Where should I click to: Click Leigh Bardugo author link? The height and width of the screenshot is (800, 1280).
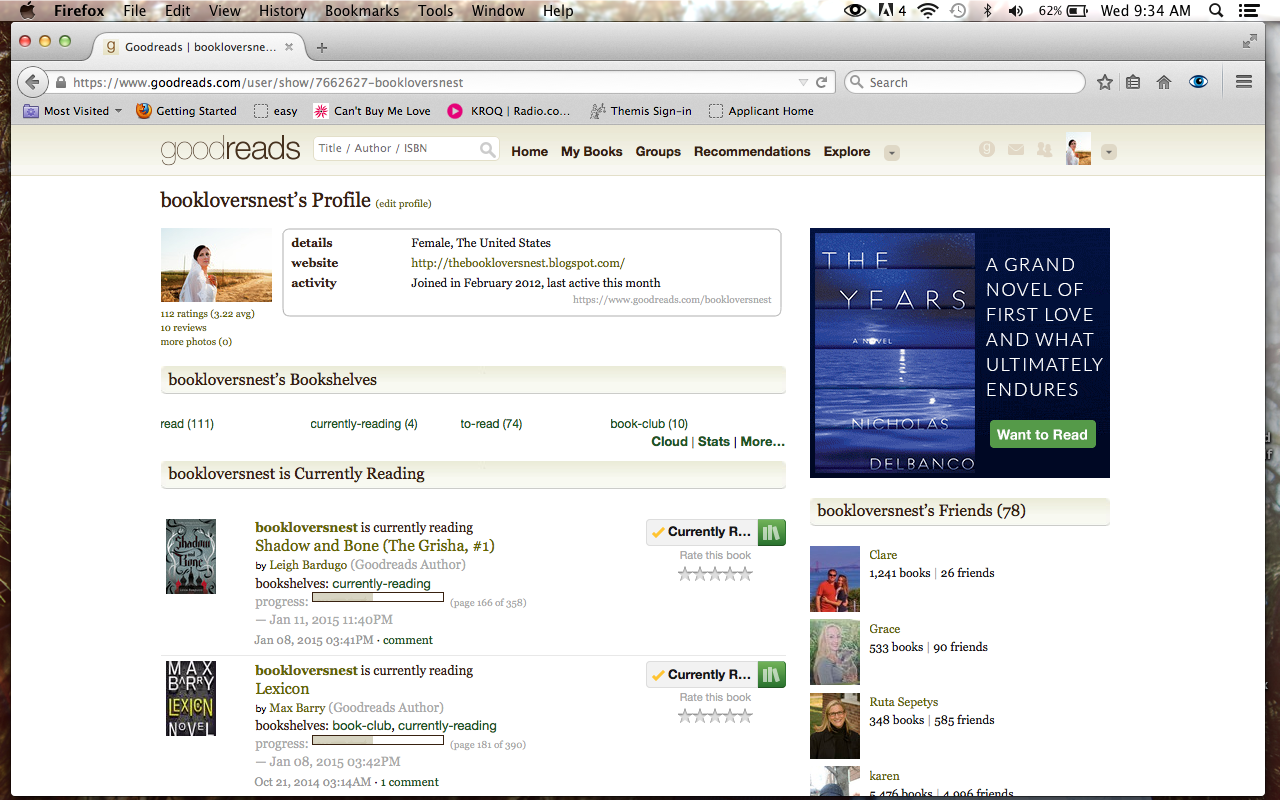point(308,565)
